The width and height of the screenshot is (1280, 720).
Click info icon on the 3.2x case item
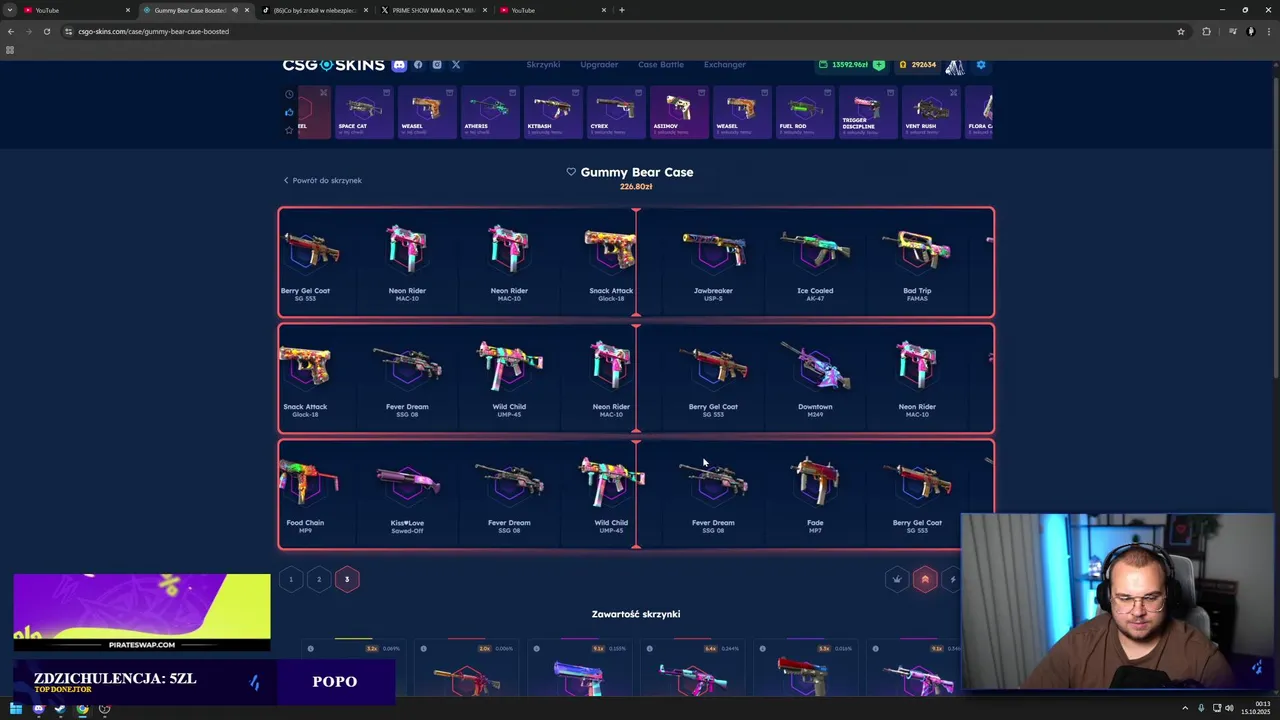coord(311,649)
